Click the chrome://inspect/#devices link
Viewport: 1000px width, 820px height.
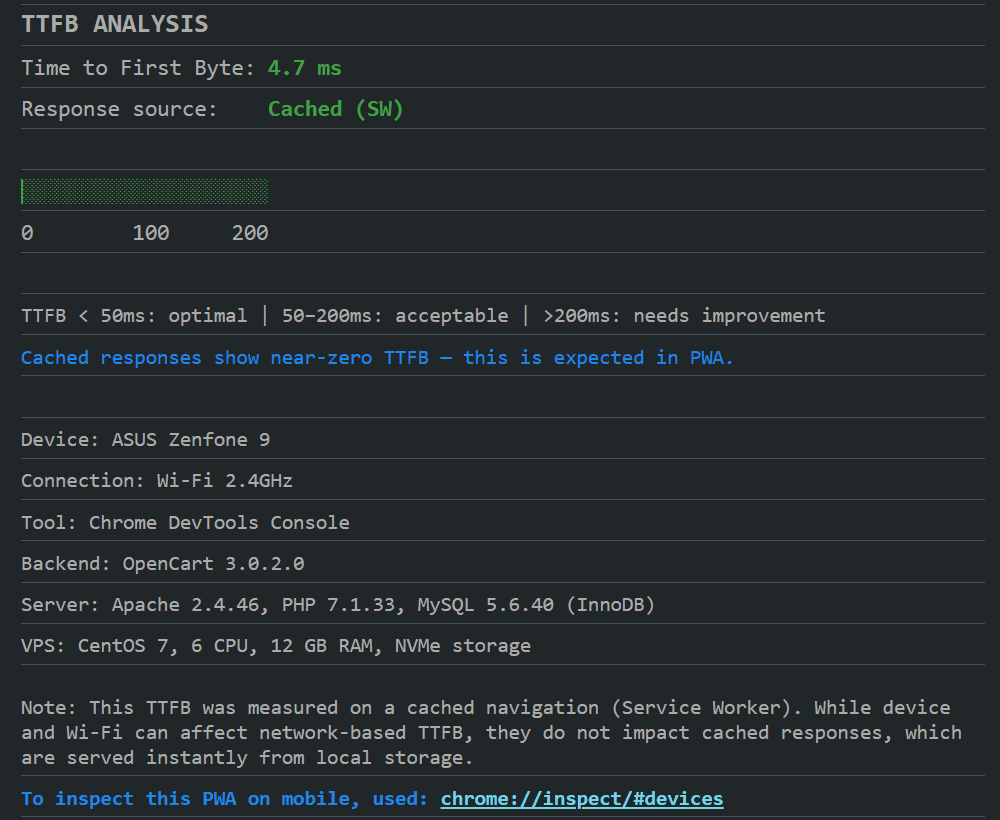point(581,799)
